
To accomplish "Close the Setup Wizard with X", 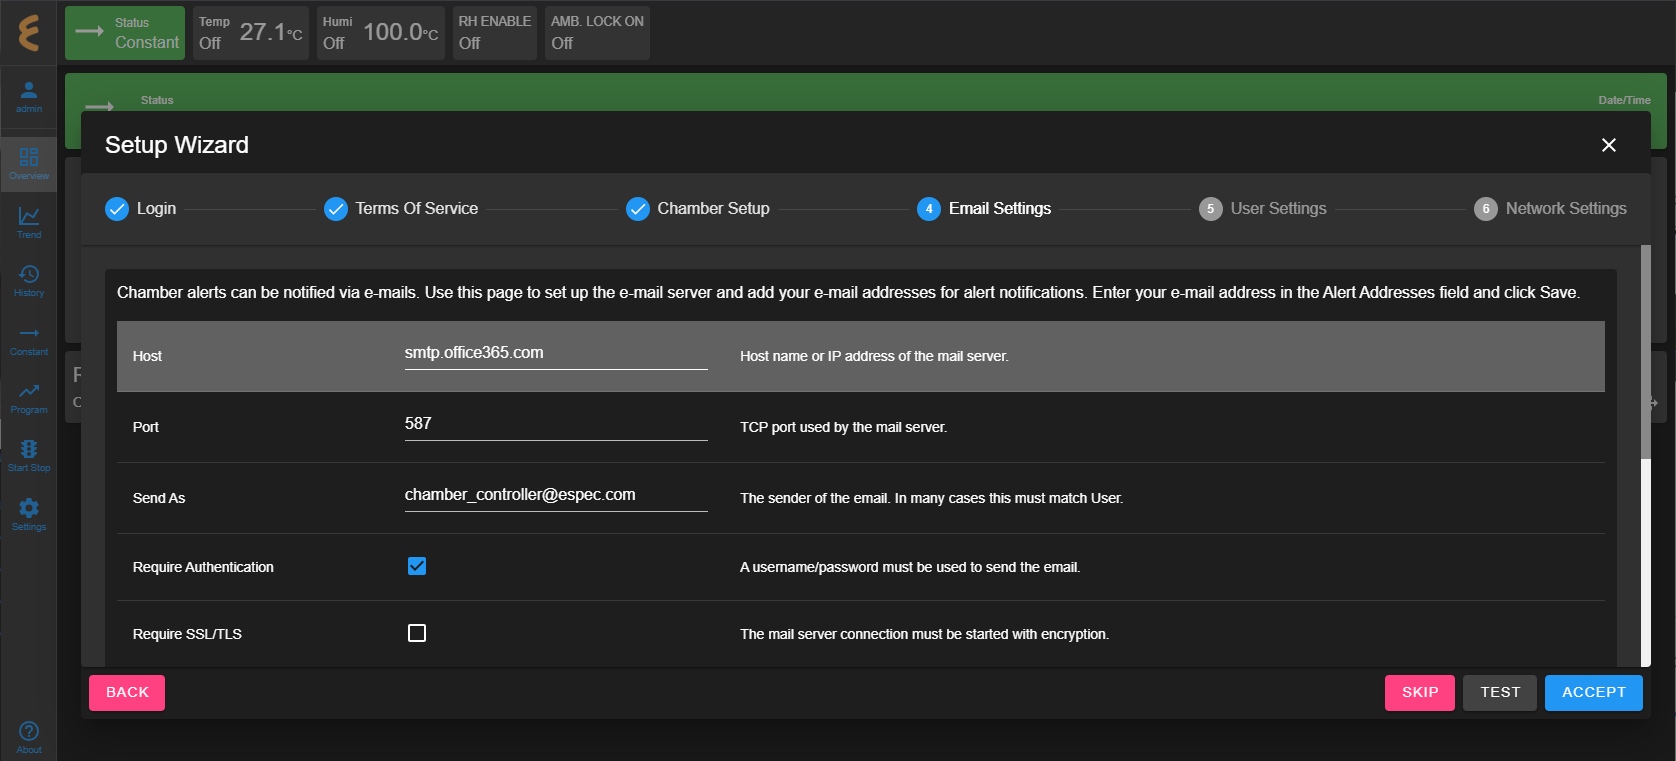I will pyautogui.click(x=1609, y=145).
